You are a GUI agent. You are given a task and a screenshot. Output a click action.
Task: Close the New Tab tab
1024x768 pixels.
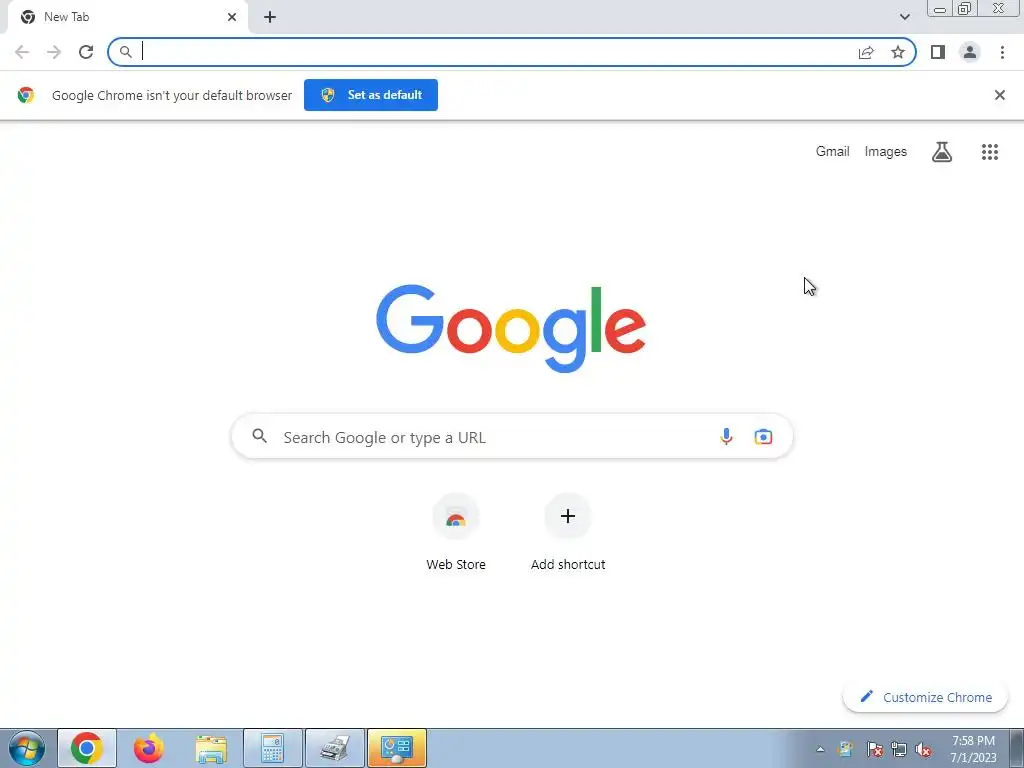coord(232,17)
